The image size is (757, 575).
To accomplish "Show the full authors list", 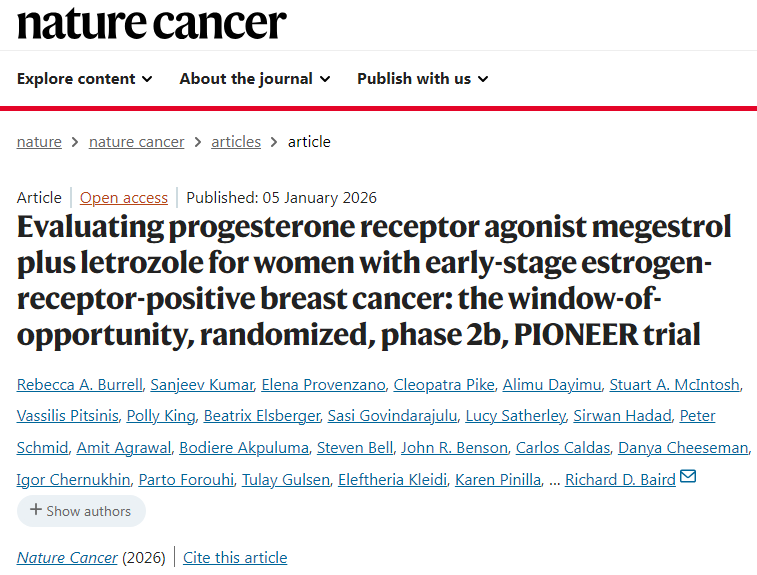I will click(81, 511).
